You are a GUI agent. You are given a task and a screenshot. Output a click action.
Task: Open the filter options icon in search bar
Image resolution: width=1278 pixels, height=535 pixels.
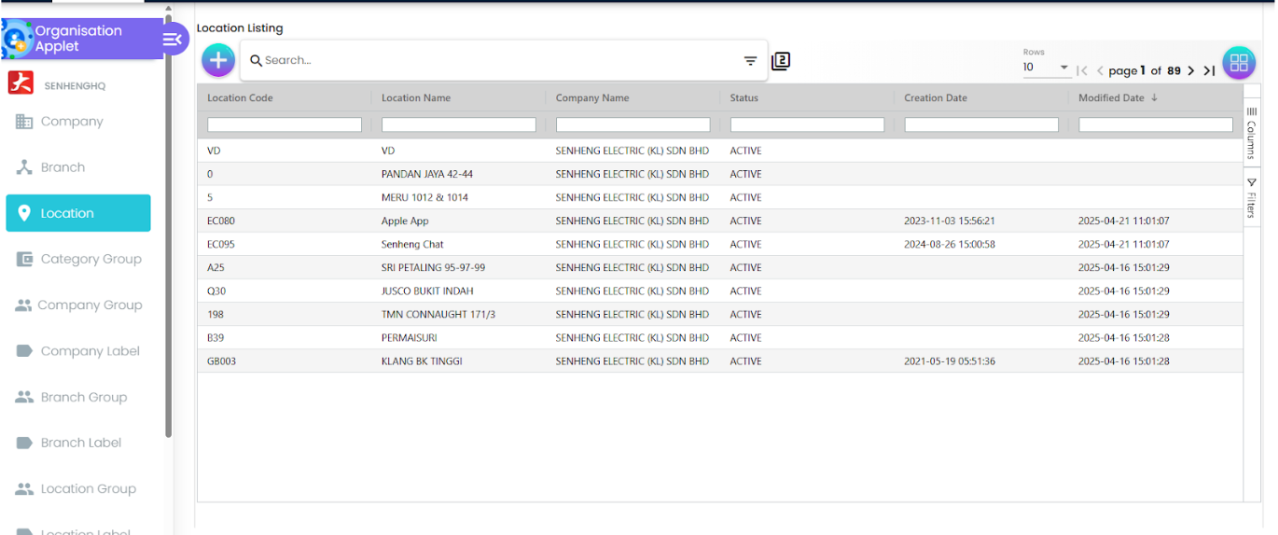(750, 61)
